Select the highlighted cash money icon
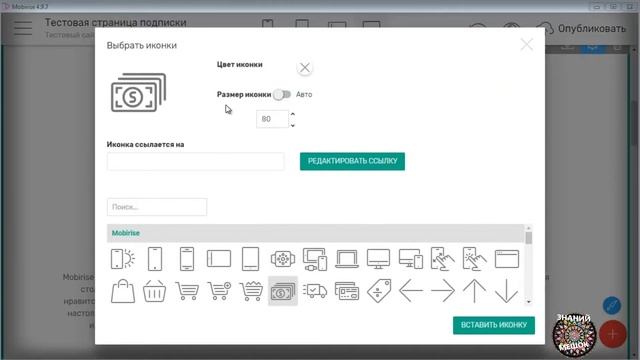640x360 pixels. 283,291
